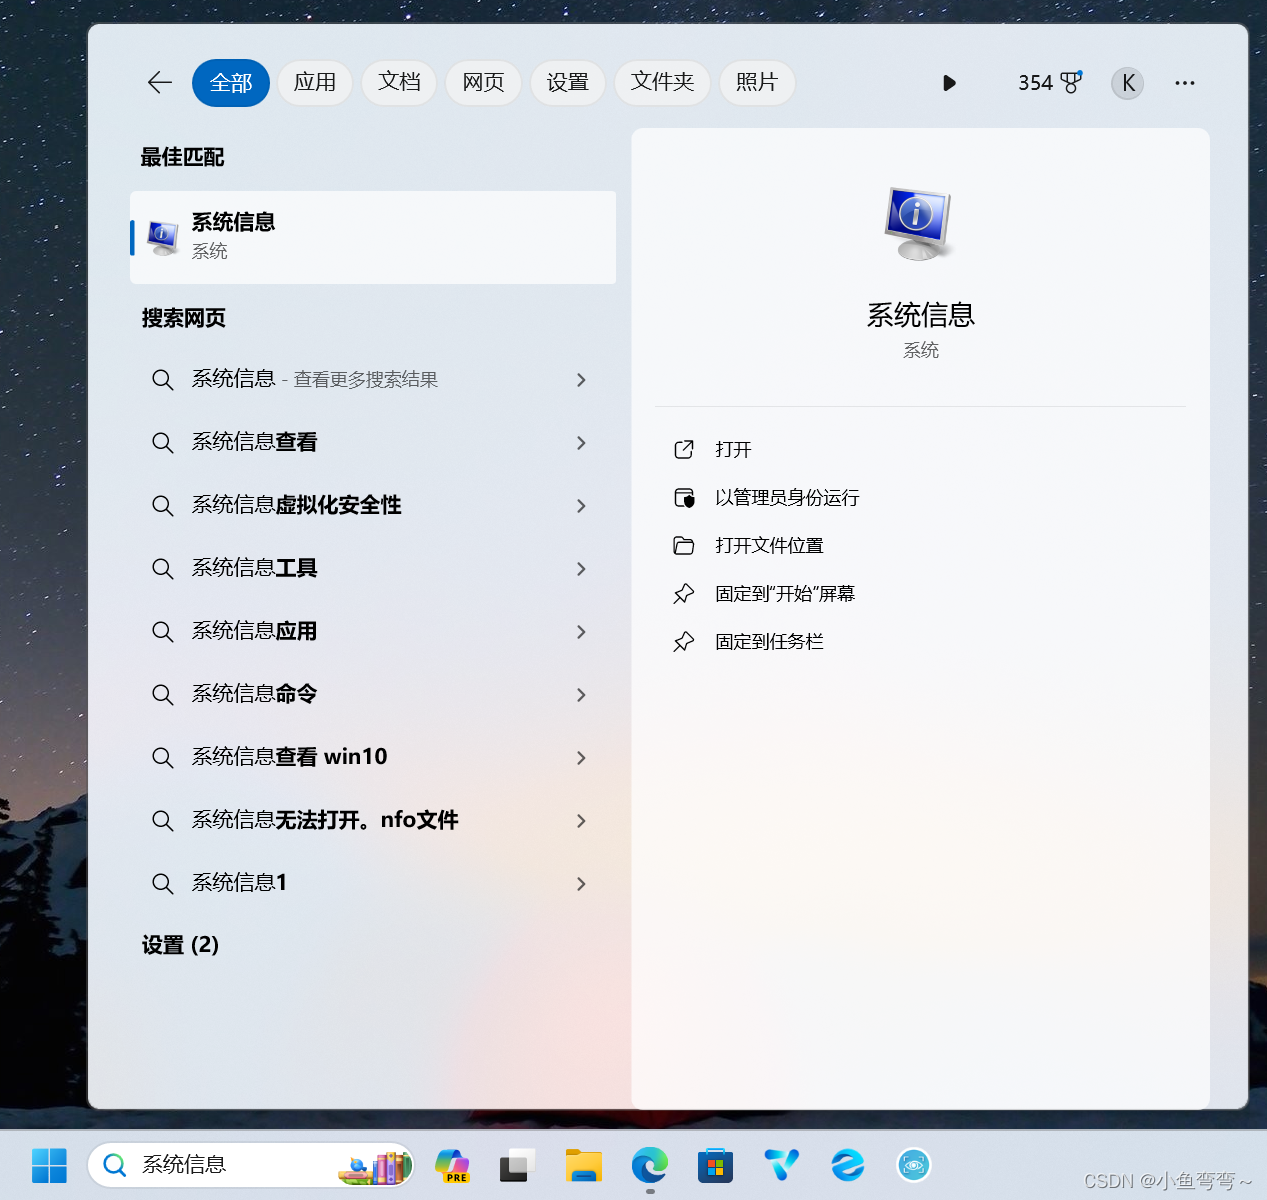Image resolution: width=1267 pixels, height=1200 pixels.
Task: Expand chevron beside the exact suggestion 系统信息查看
Action: tap(581, 443)
